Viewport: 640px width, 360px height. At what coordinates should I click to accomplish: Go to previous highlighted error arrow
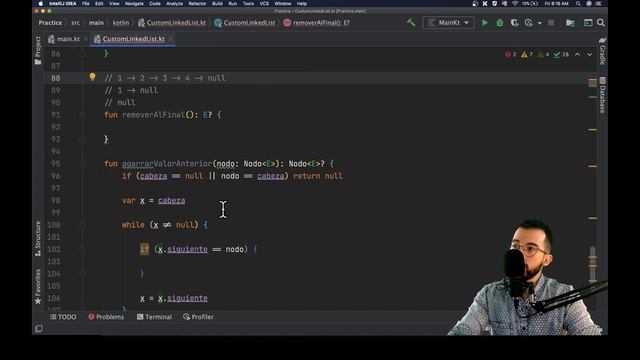(x=578, y=54)
